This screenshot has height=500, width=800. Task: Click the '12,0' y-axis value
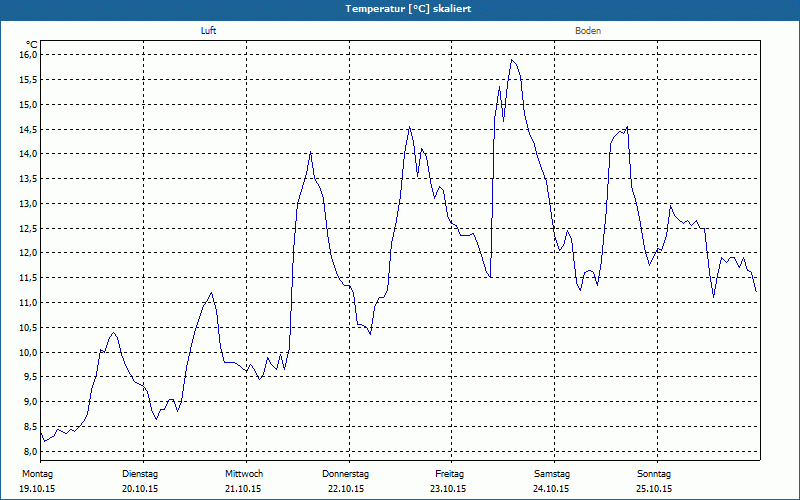(29, 253)
